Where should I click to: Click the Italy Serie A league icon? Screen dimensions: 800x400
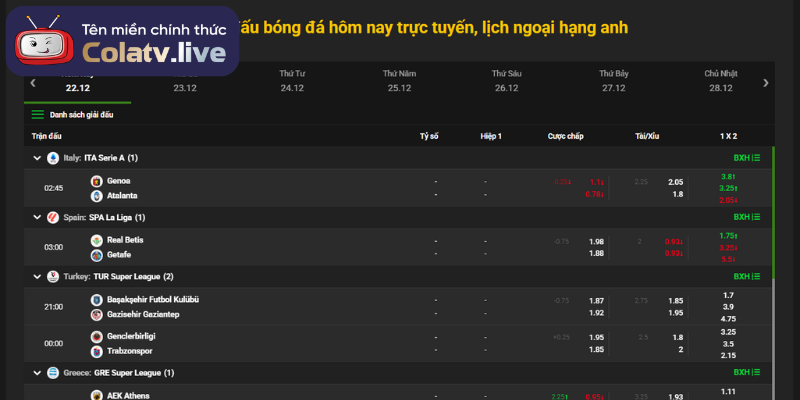(53, 158)
